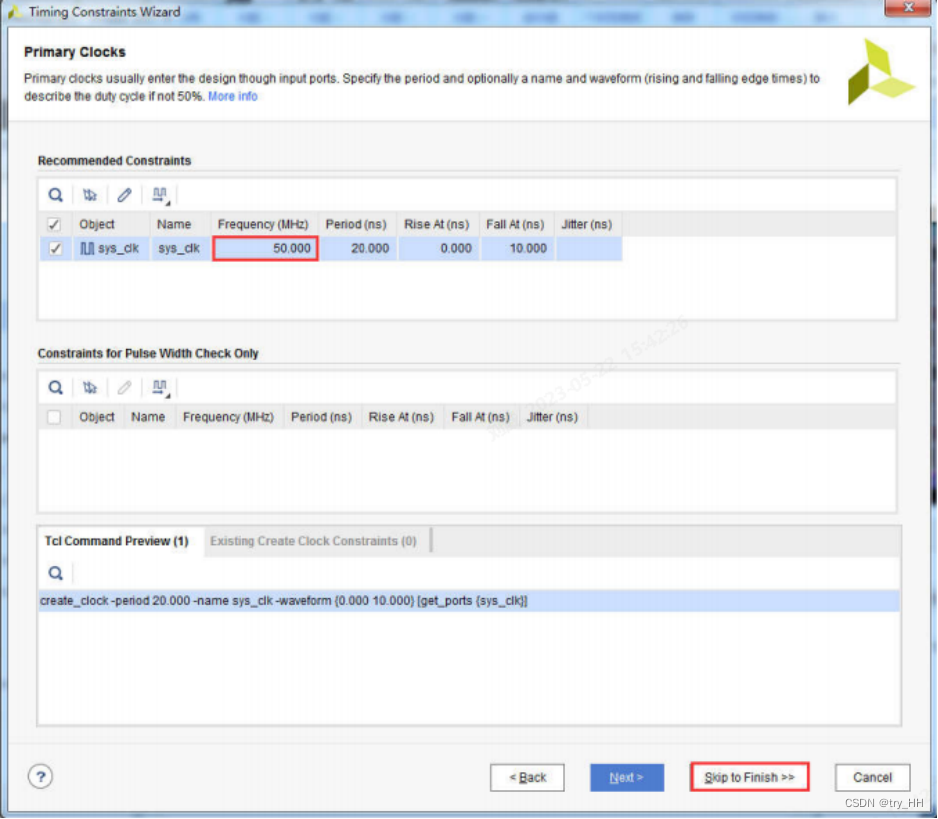Click the Object header in Pulse Width Check table
Screen dimensions: 938x819
pyautogui.click(x=97, y=417)
